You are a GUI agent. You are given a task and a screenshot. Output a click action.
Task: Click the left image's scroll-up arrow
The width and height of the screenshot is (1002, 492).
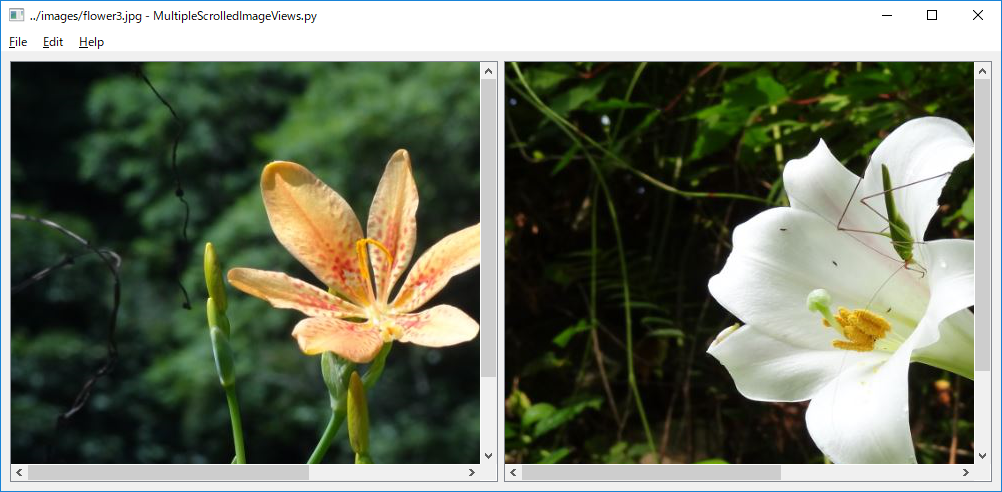(488, 71)
